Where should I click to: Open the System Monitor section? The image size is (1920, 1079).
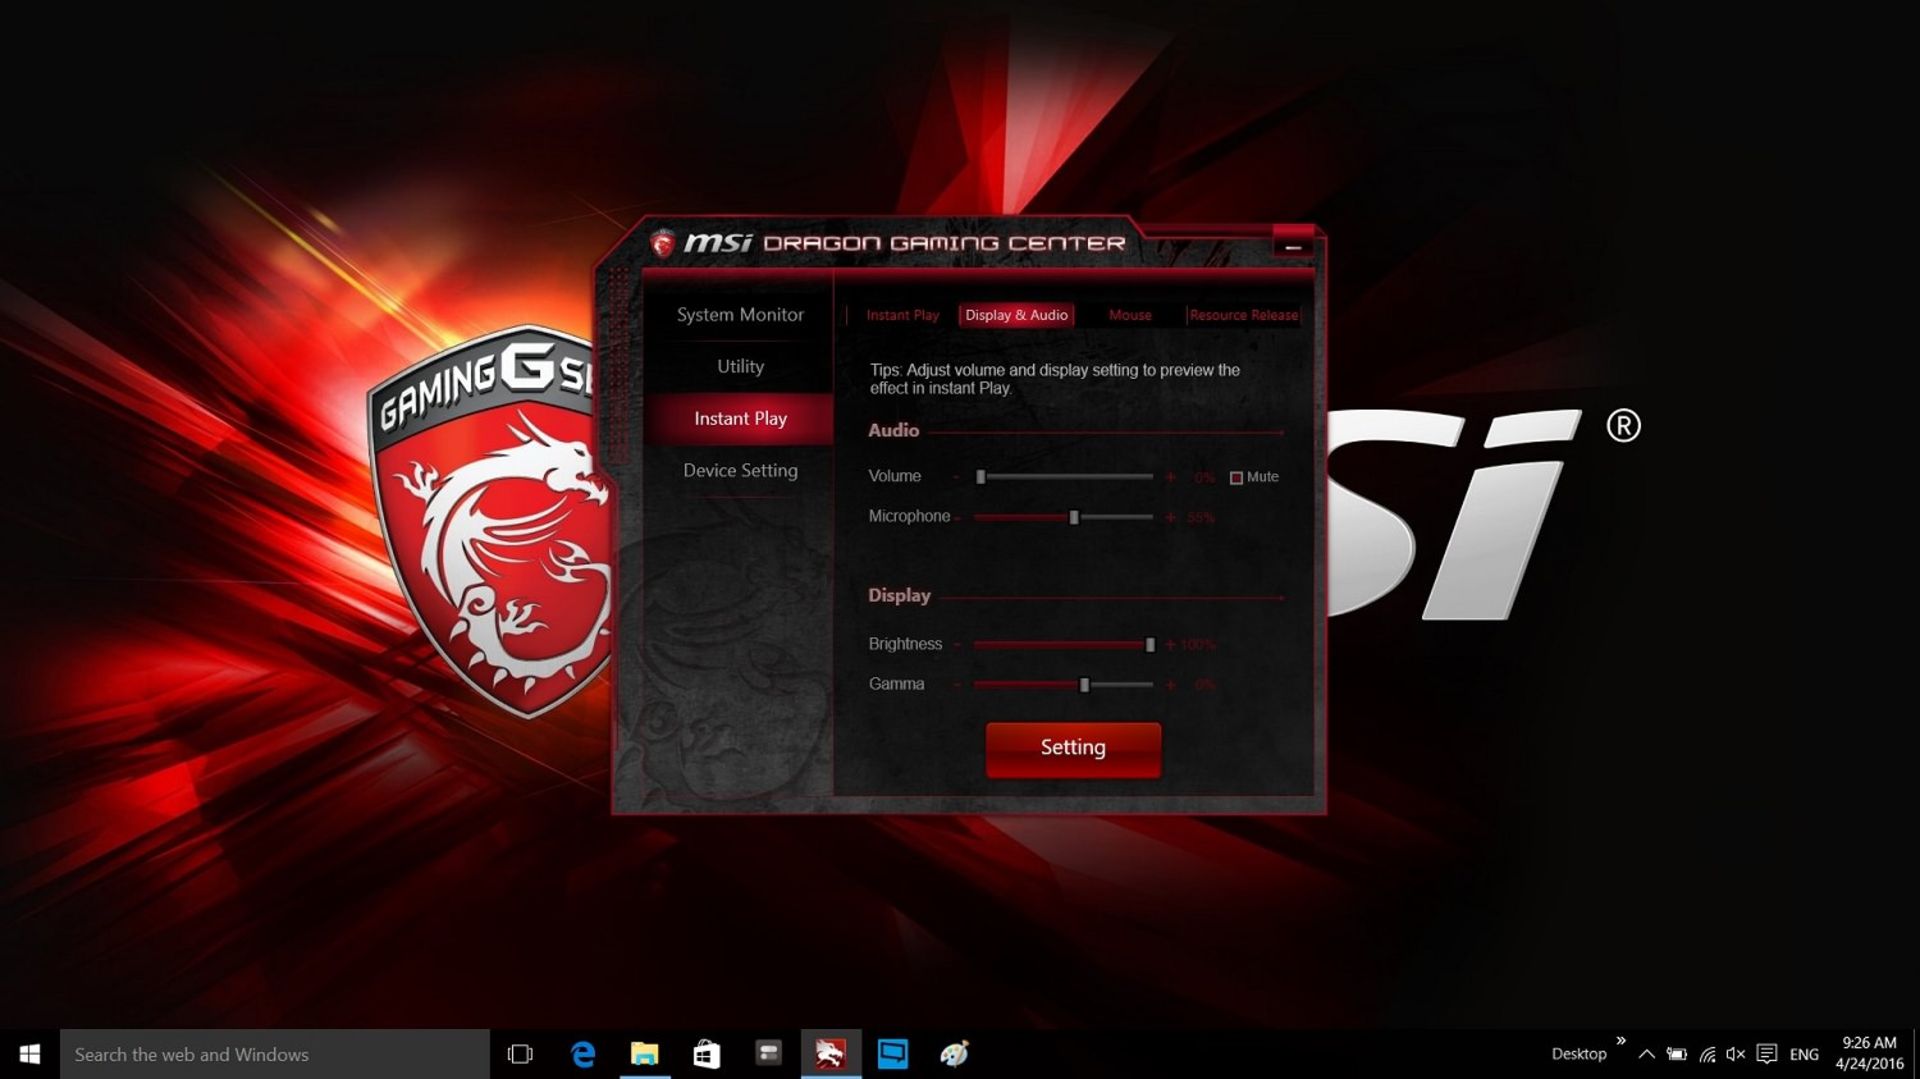click(x=740, y=315)
